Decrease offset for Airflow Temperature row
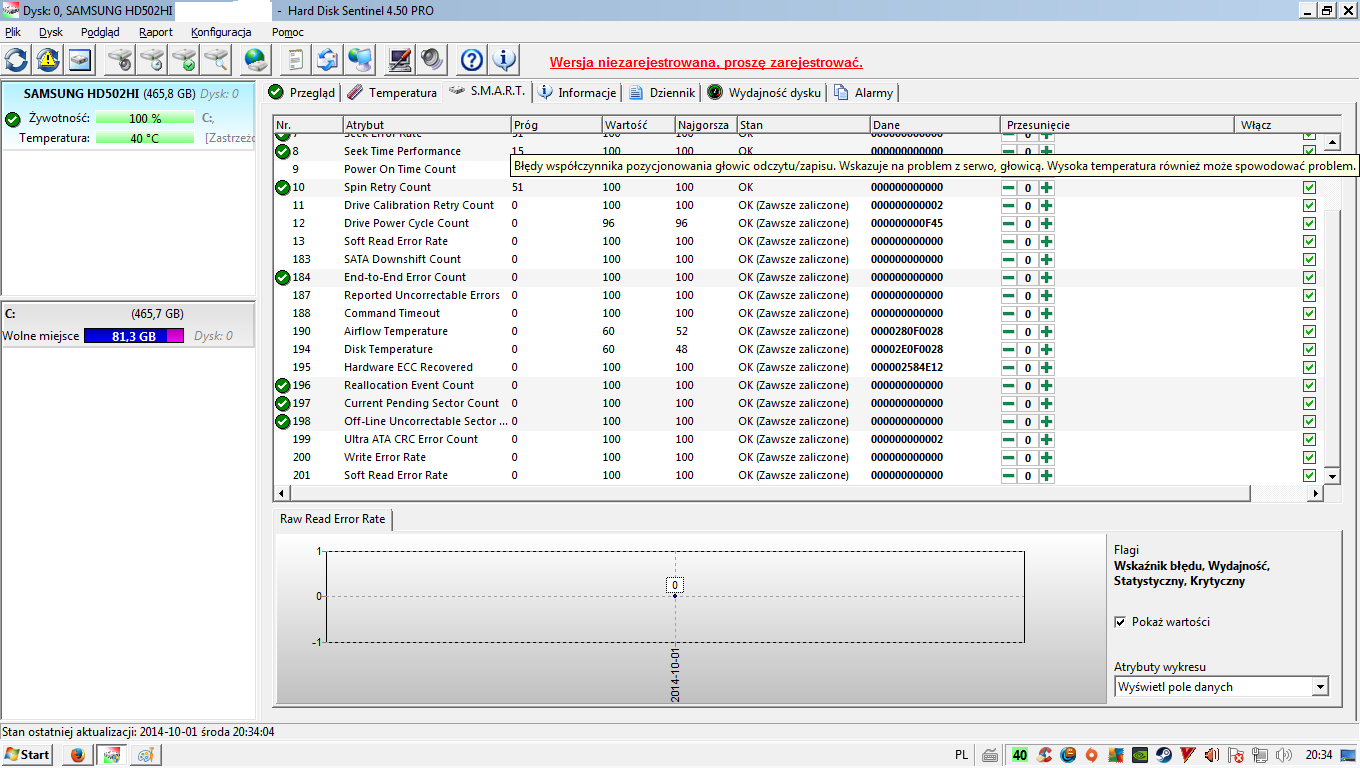This screenshot has height=768, width=1360. point(1009,331)
